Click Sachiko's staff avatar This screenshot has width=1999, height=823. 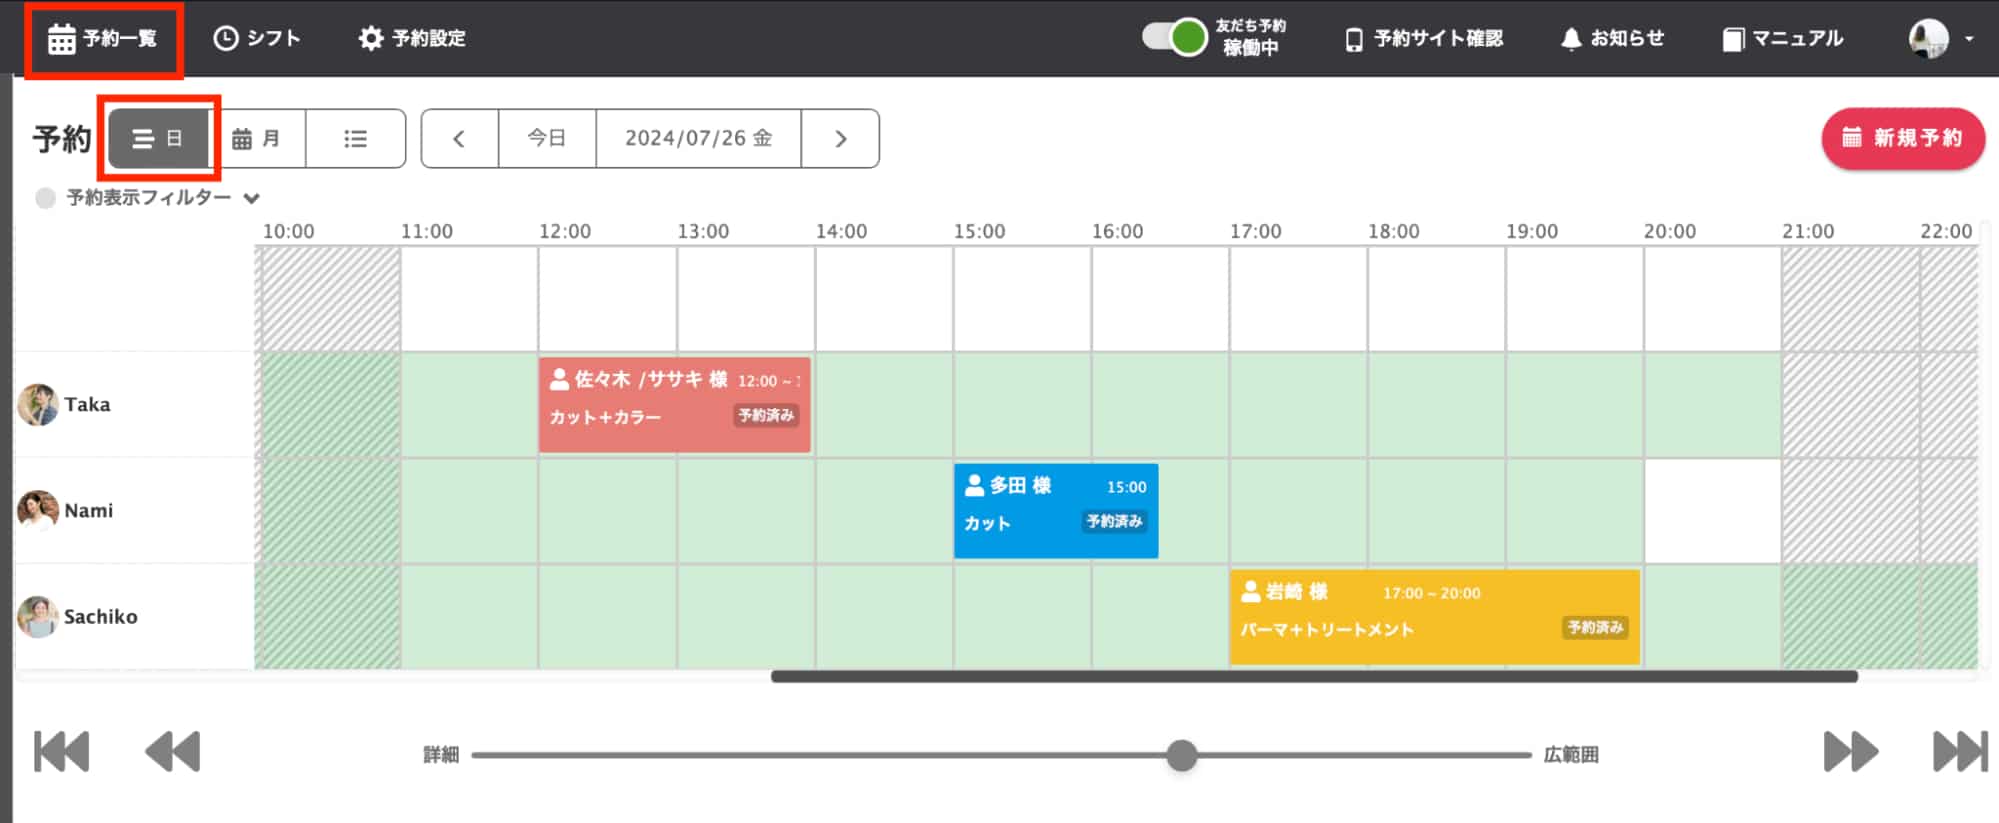click(x=38, y=616)
